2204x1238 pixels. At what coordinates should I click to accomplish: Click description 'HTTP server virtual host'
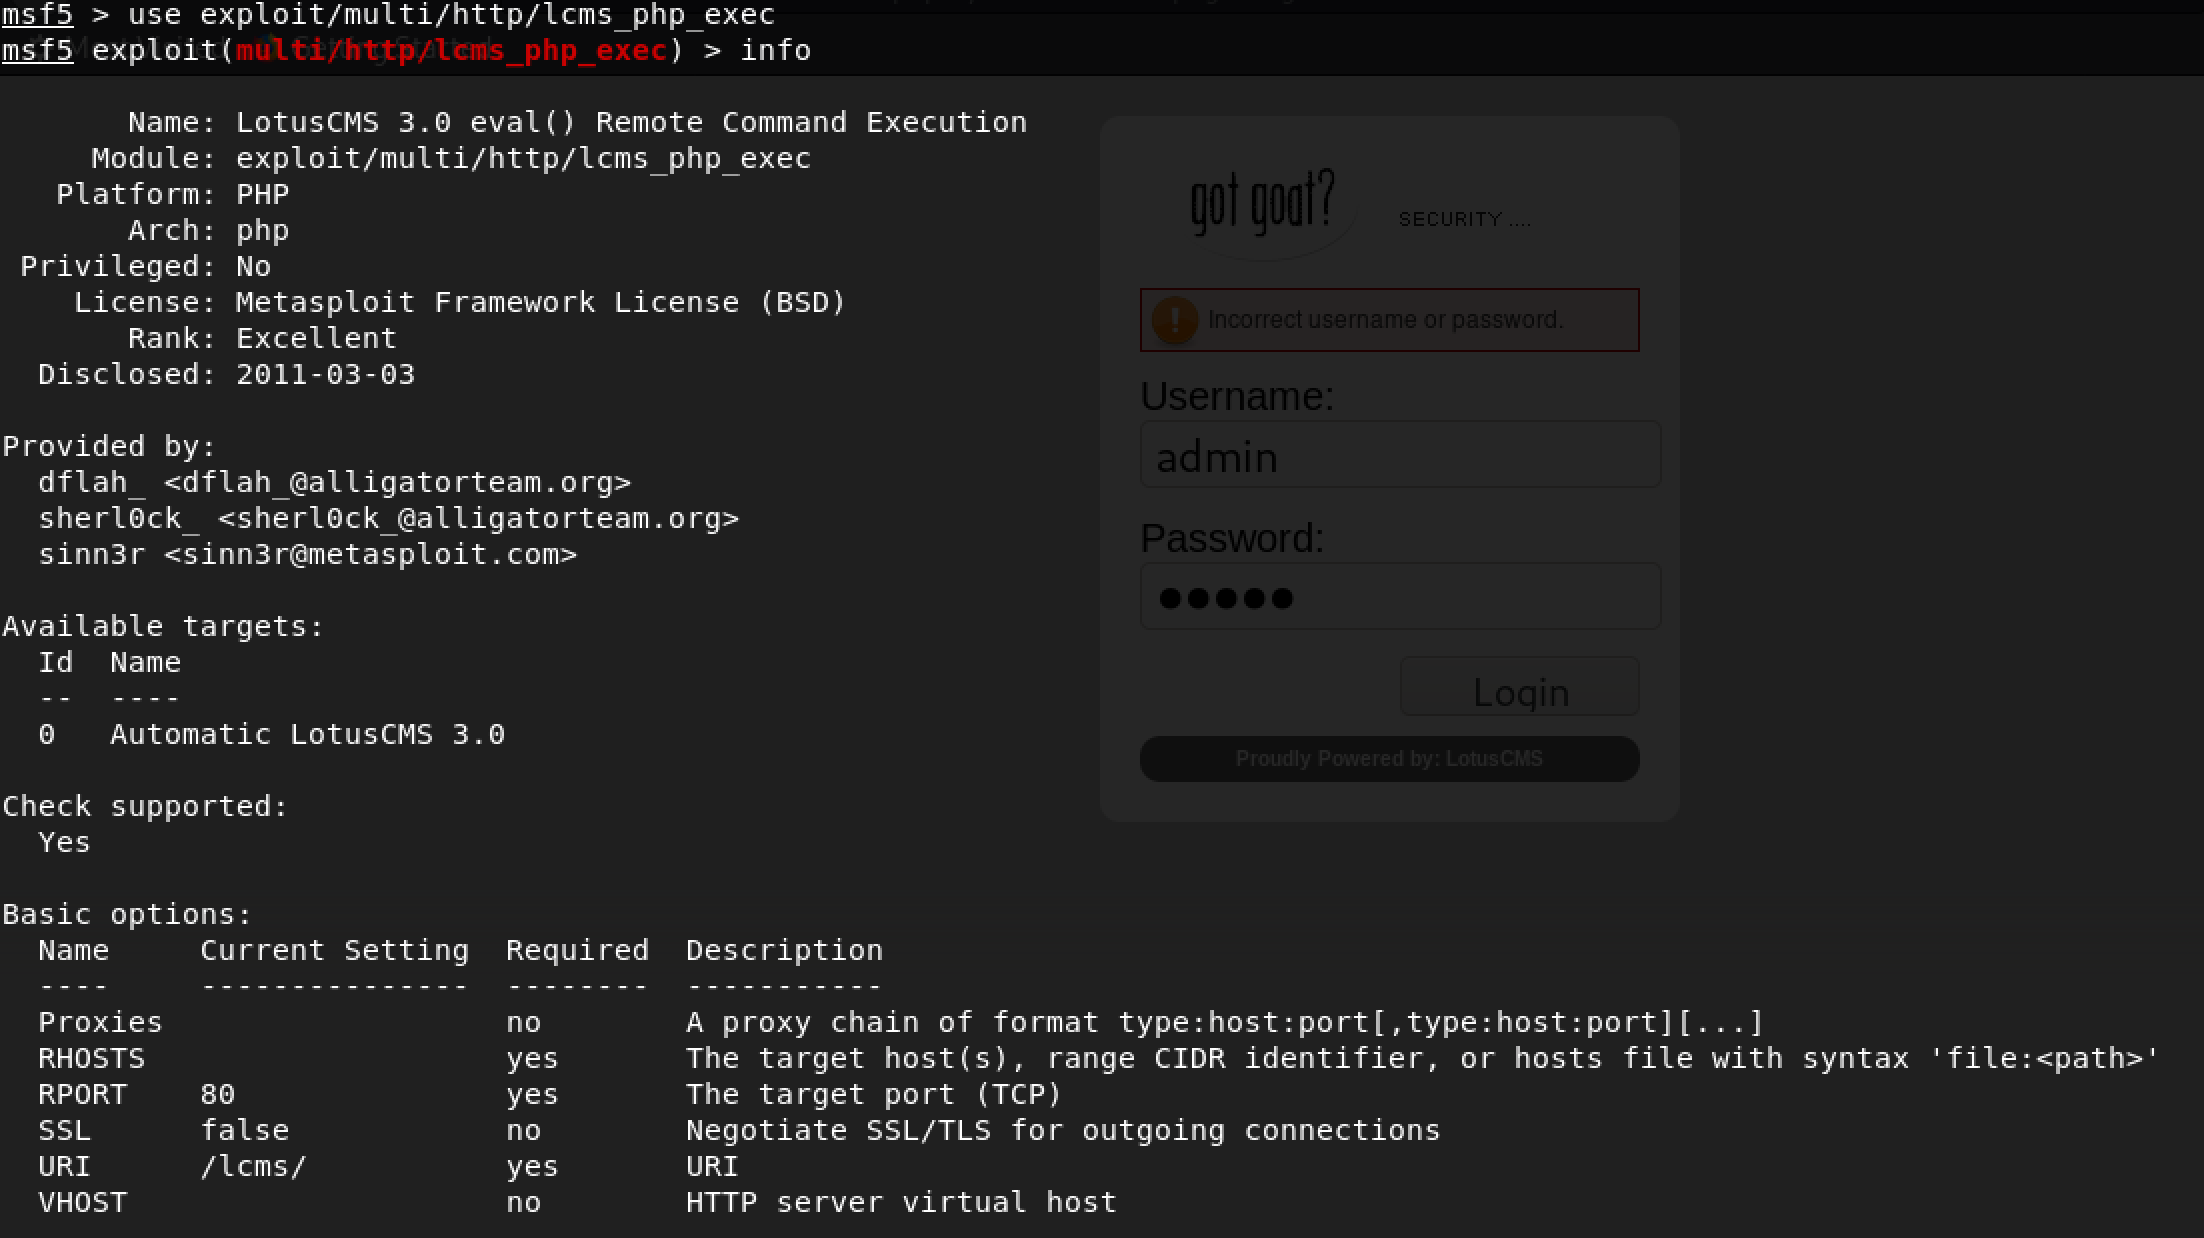(x=901, y=1202)
